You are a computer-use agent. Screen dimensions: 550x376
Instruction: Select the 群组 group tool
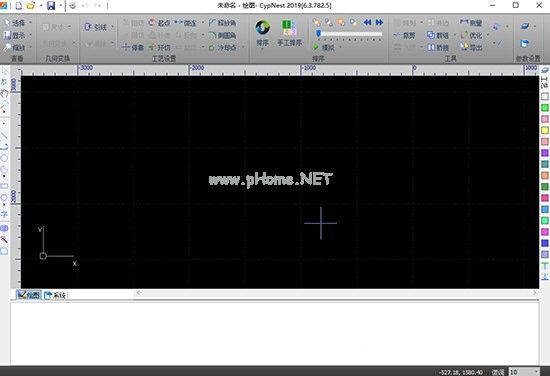tap(438, 35)
